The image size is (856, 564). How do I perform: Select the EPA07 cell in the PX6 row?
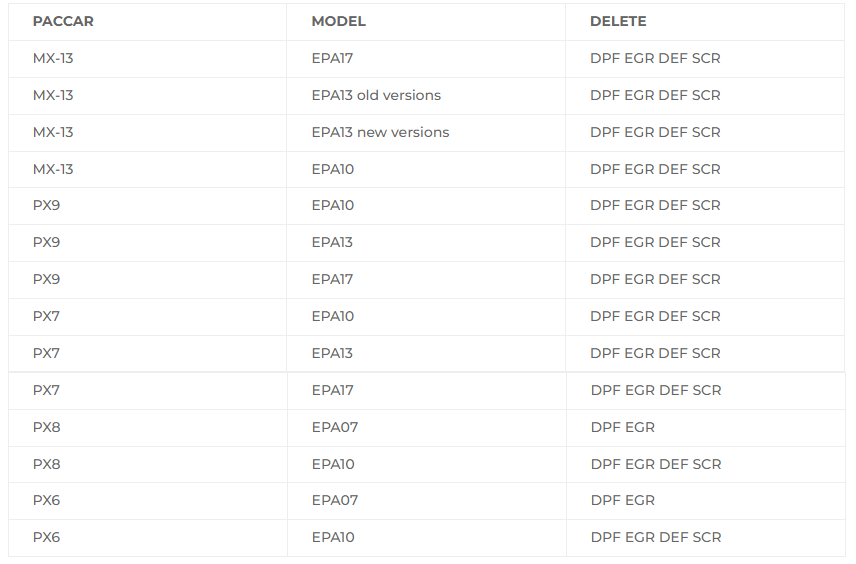click(335, 500)
